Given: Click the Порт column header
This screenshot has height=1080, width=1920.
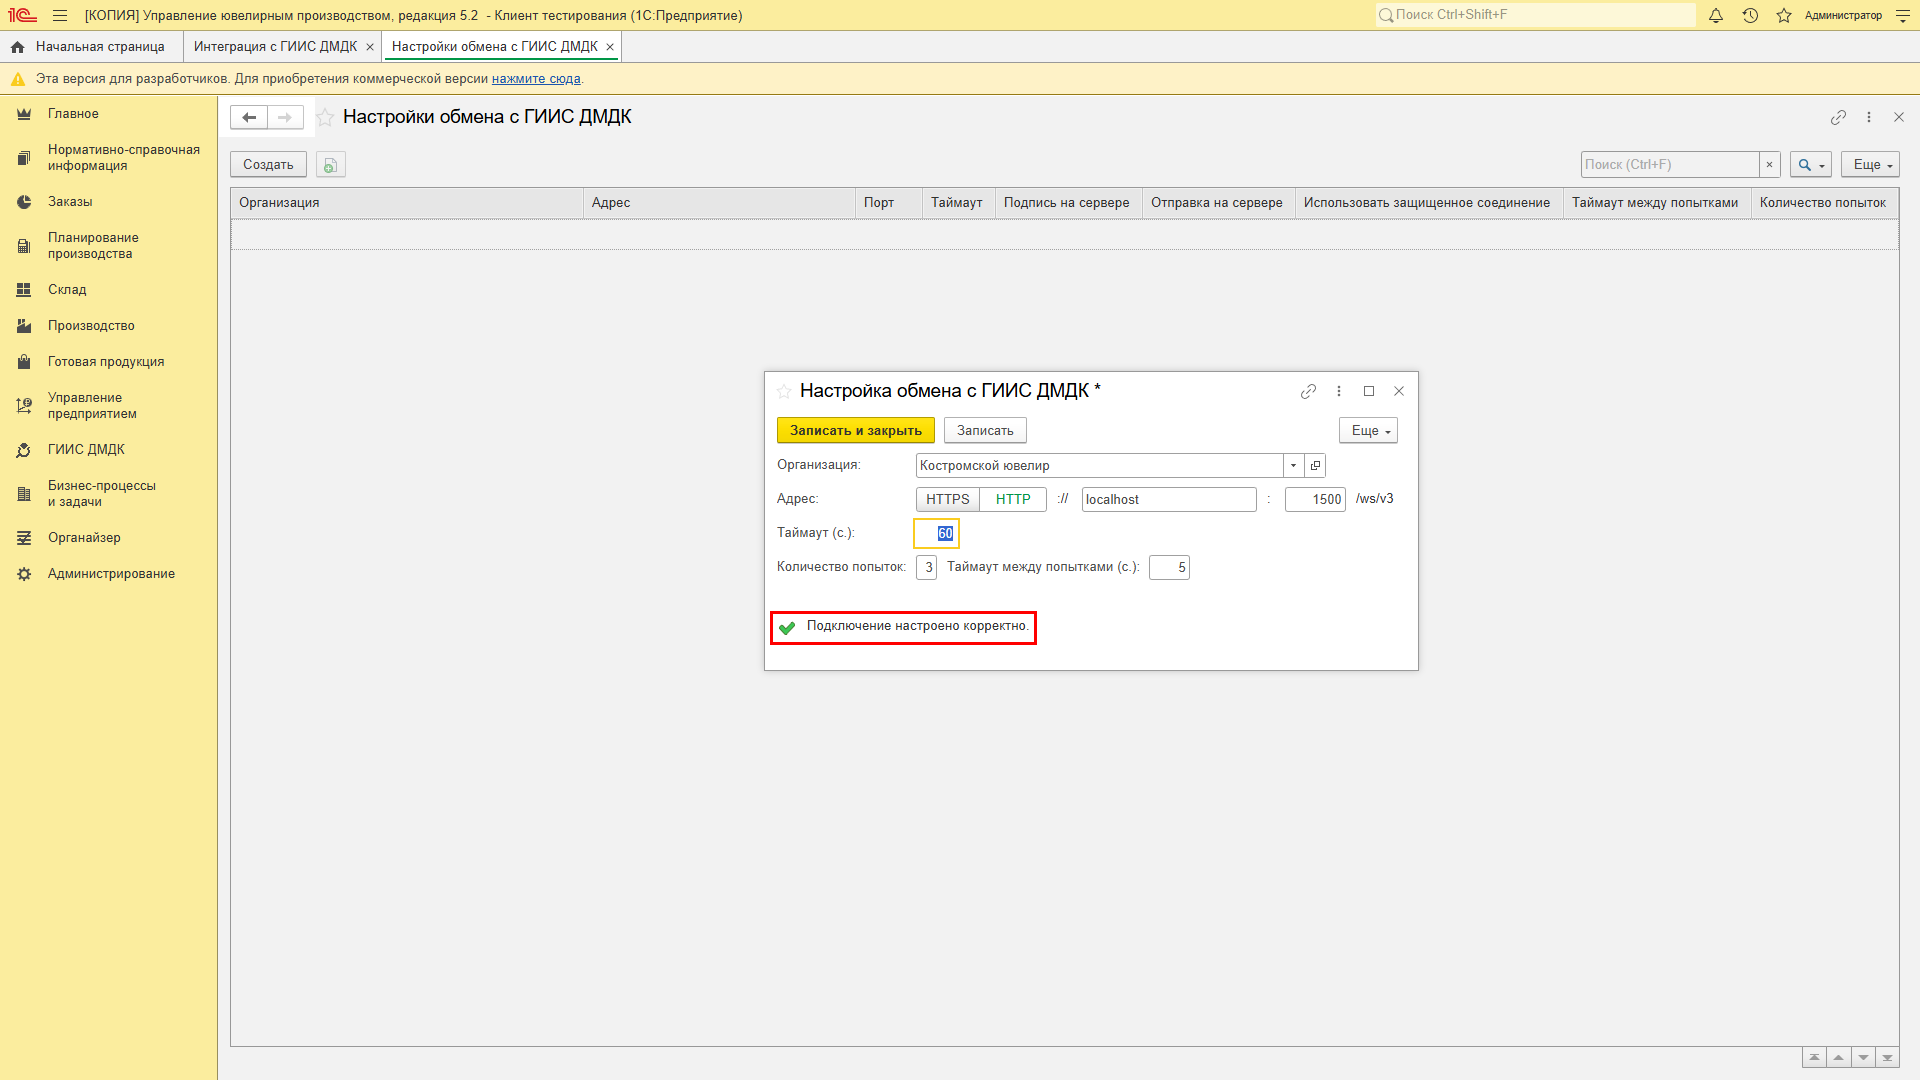Looking at the screenshot, I should click(x=889, y=203).
